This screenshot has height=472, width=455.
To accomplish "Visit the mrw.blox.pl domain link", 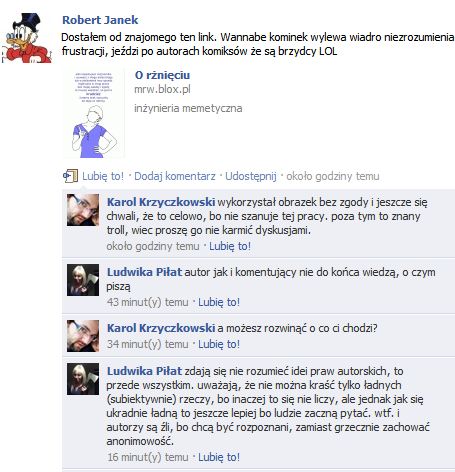I will point(162,89).
